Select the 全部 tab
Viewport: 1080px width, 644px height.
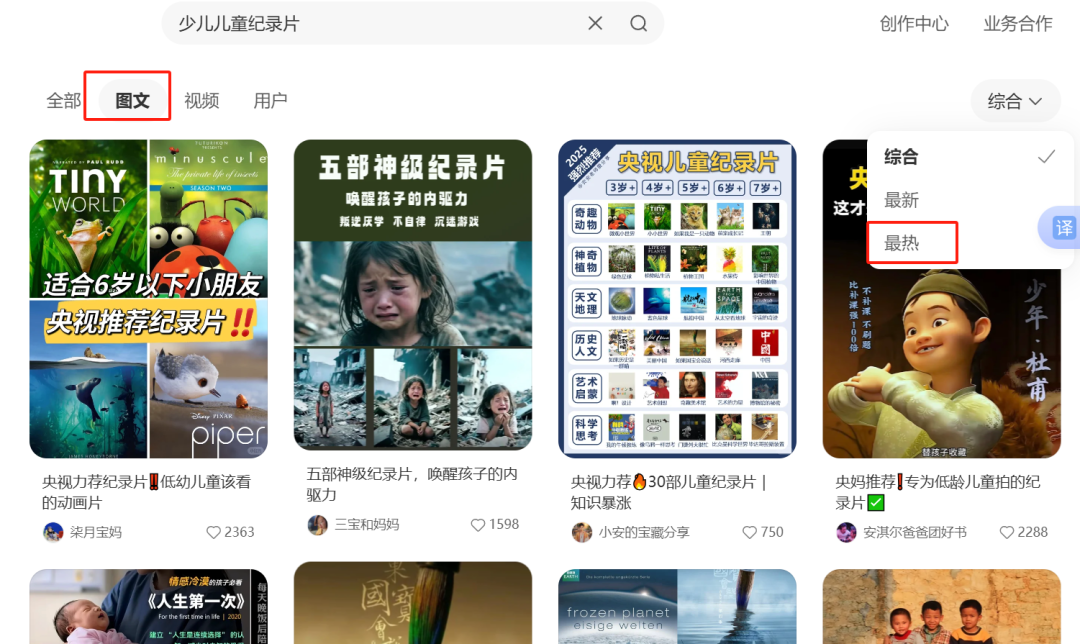point(63,101)
